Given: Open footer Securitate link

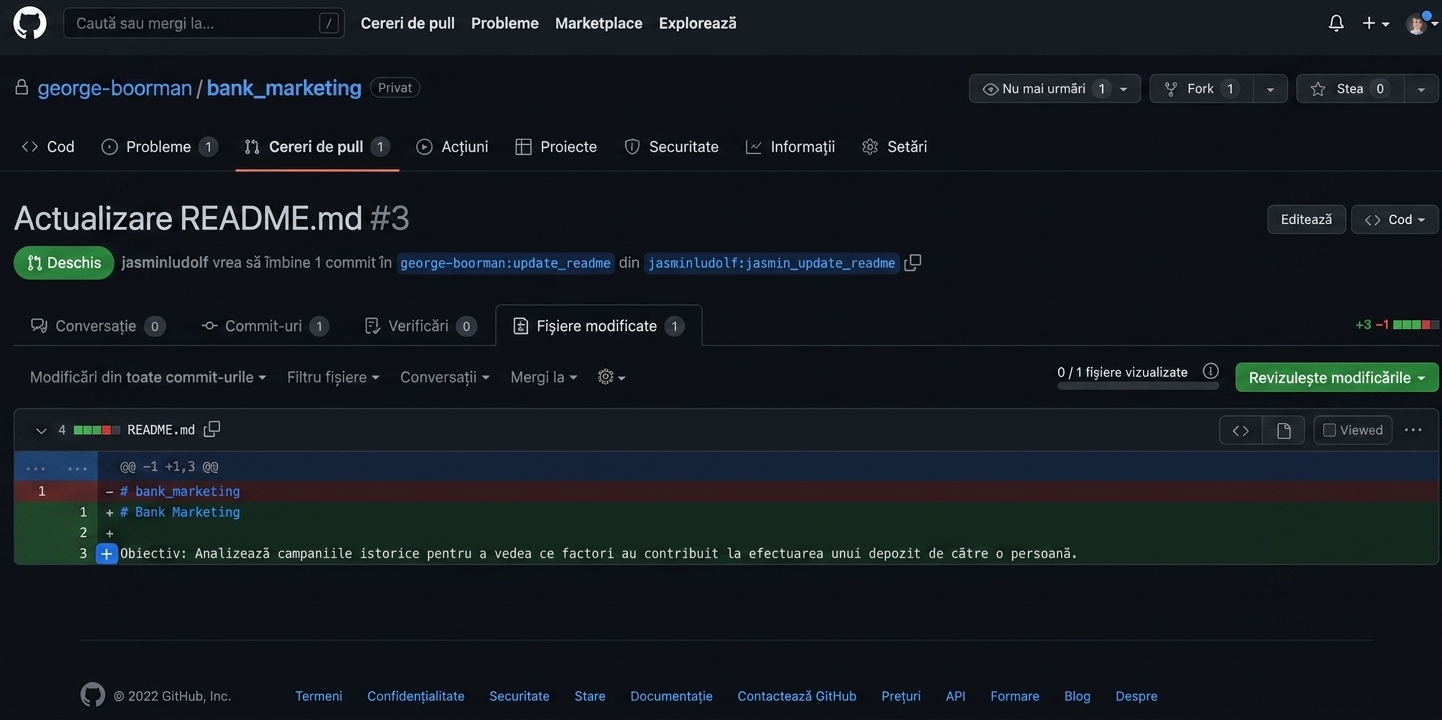Looking at the screenshot, I should tap(519, 696).
